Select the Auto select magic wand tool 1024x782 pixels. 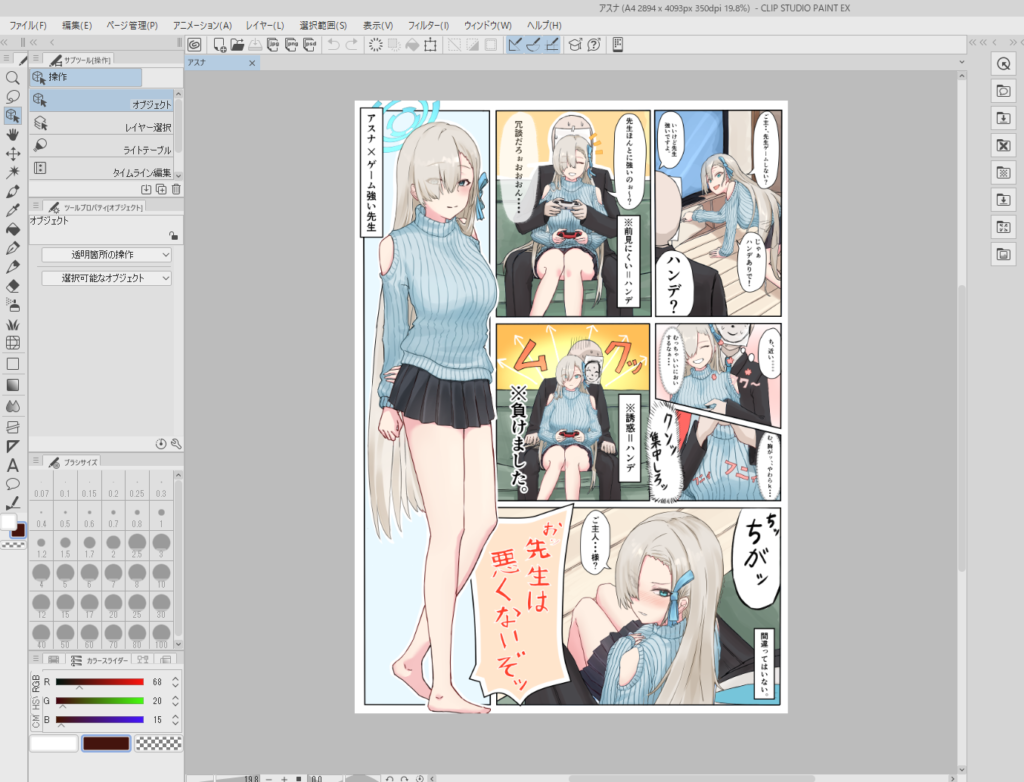coord(12,172)
